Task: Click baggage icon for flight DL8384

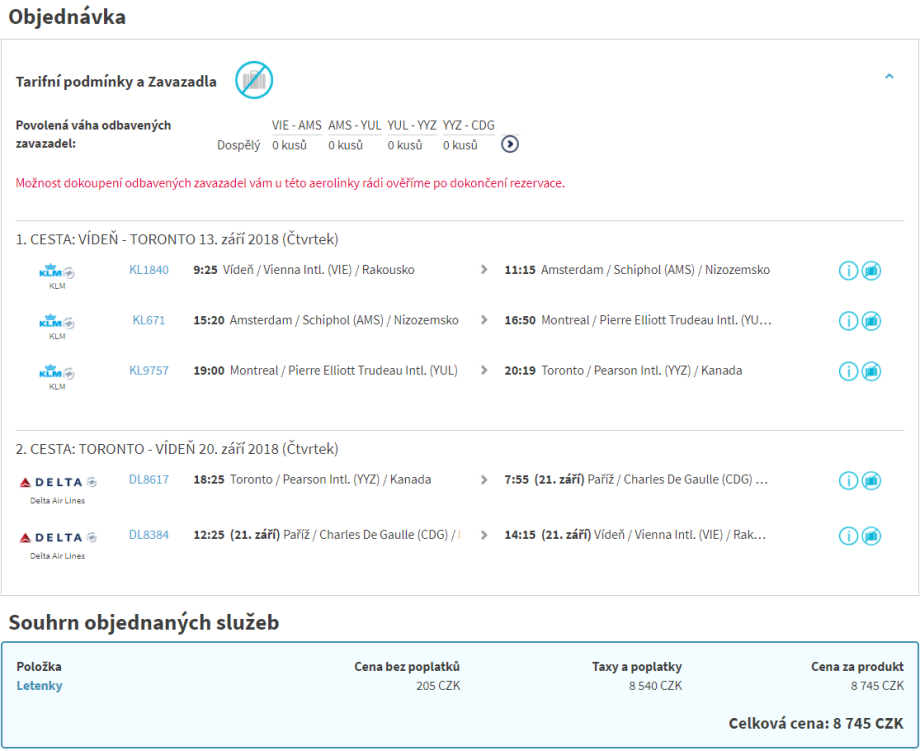Action: click(x=871, y=535)
